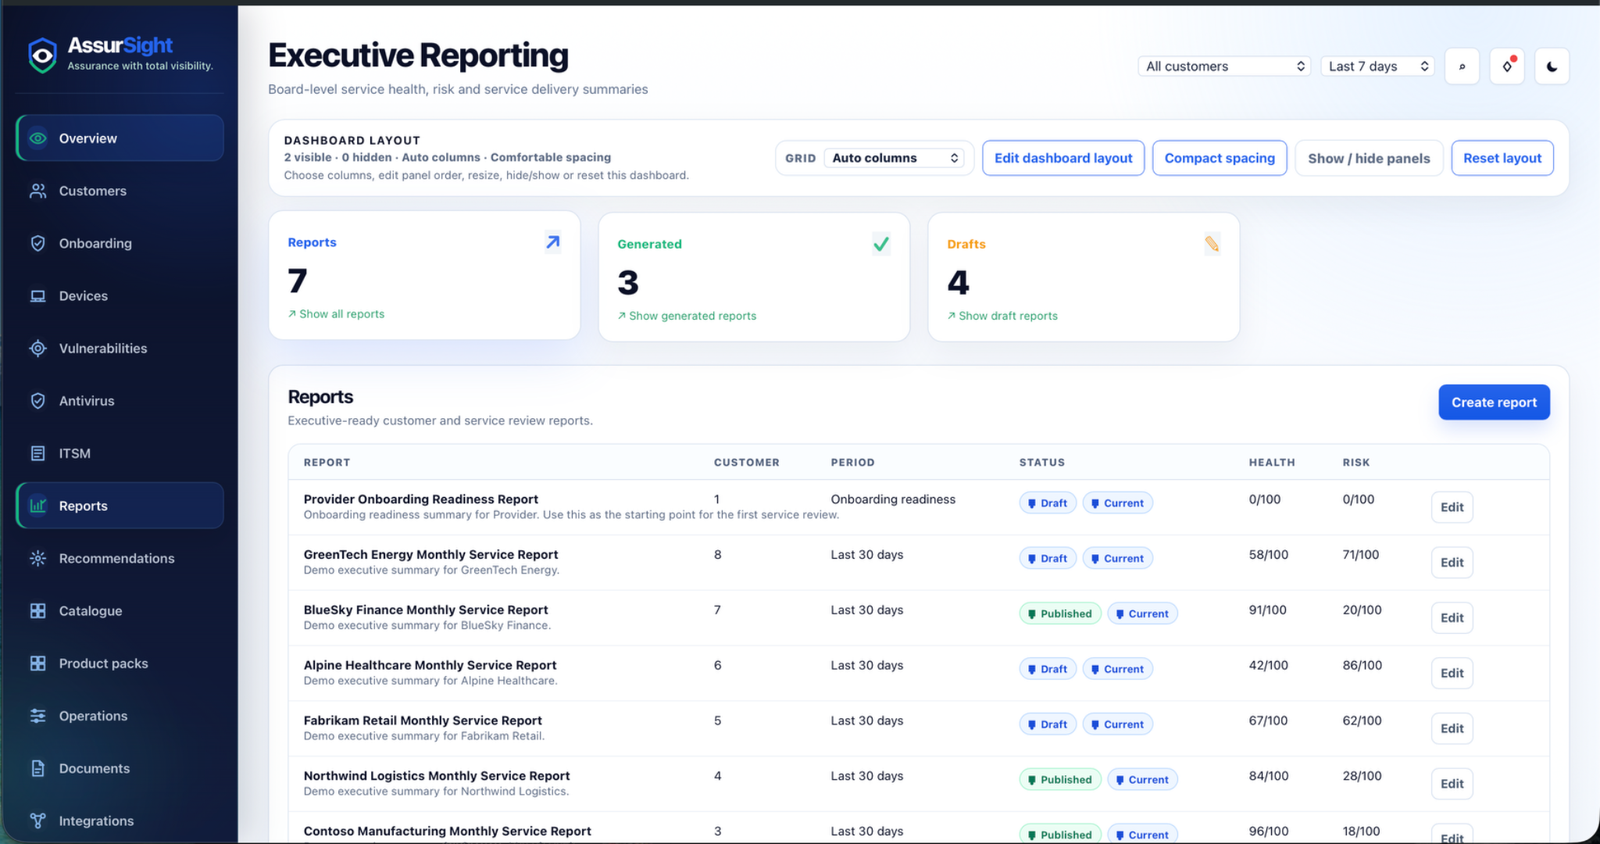Click Current badge in Alpine Healthcare row
Viewport: 1600px width, 844px height.
1117,669
